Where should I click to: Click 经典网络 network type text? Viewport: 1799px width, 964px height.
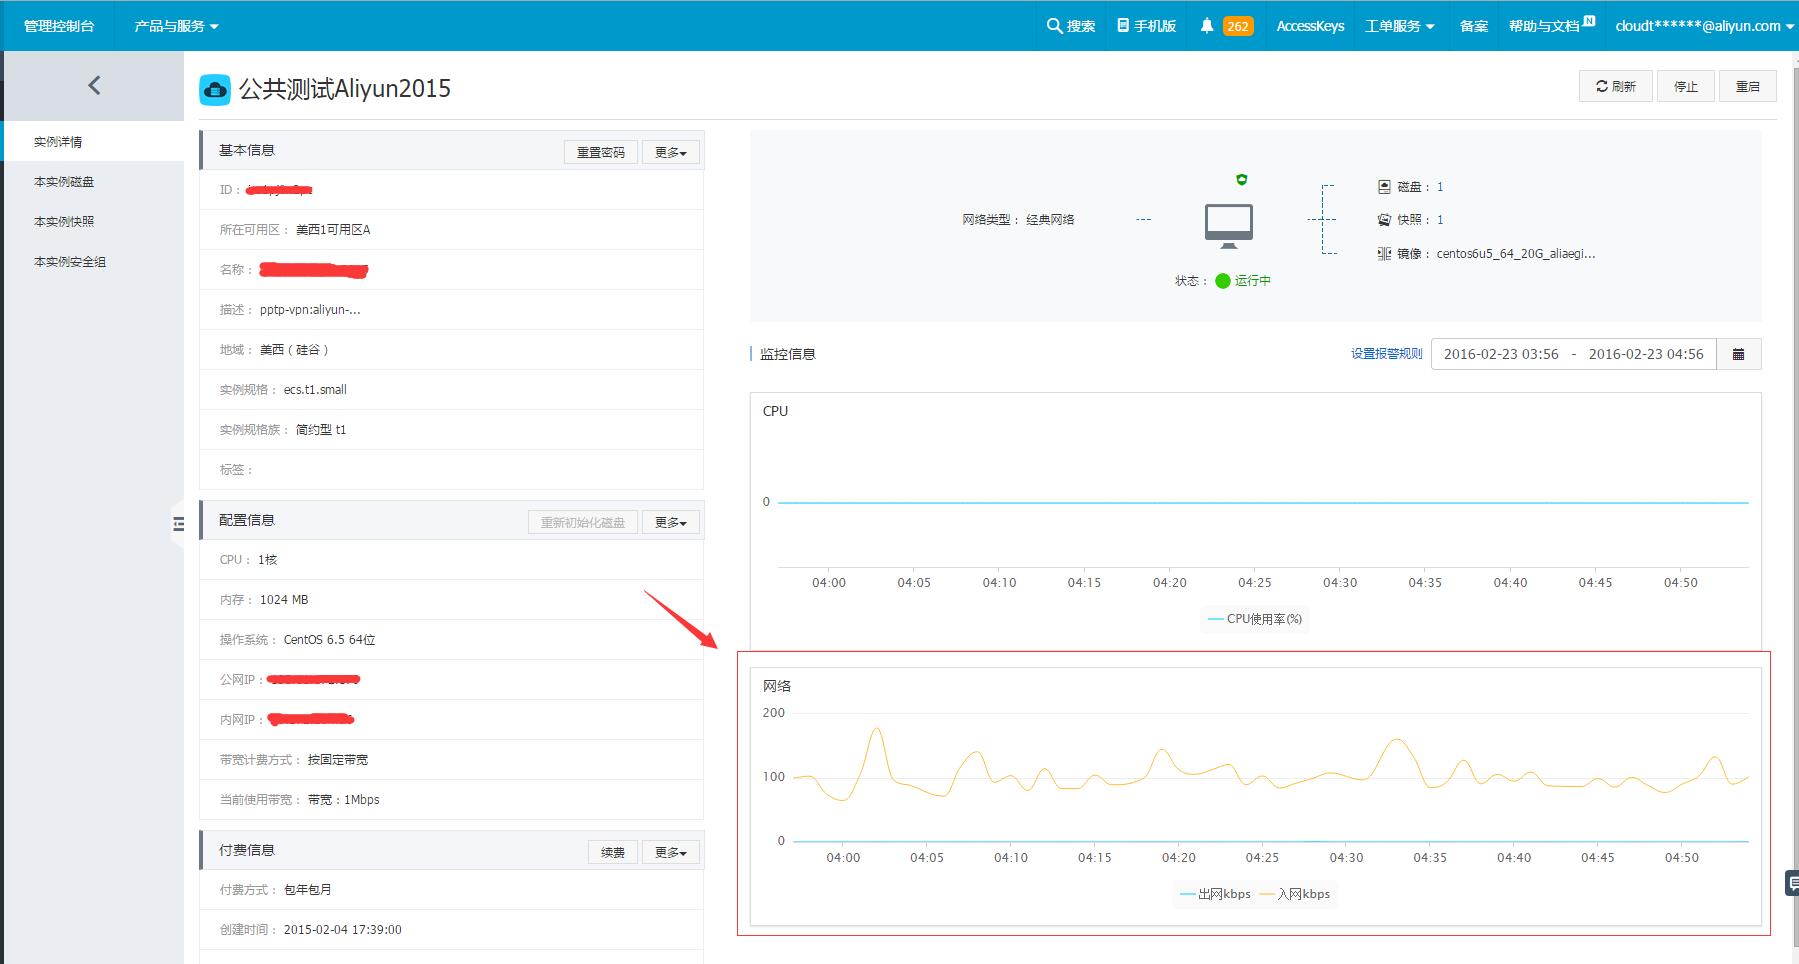tap(1050, 220)
